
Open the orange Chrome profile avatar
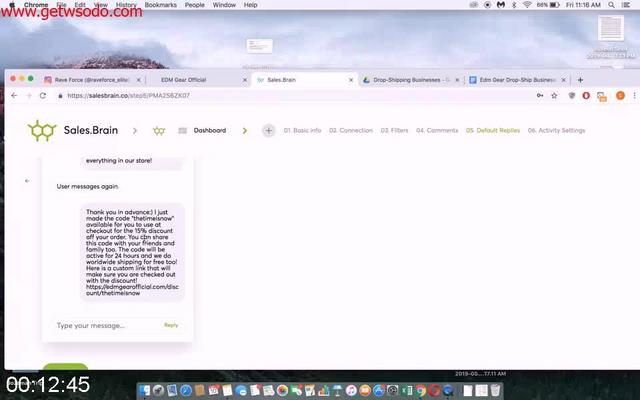tap(620, 96)
